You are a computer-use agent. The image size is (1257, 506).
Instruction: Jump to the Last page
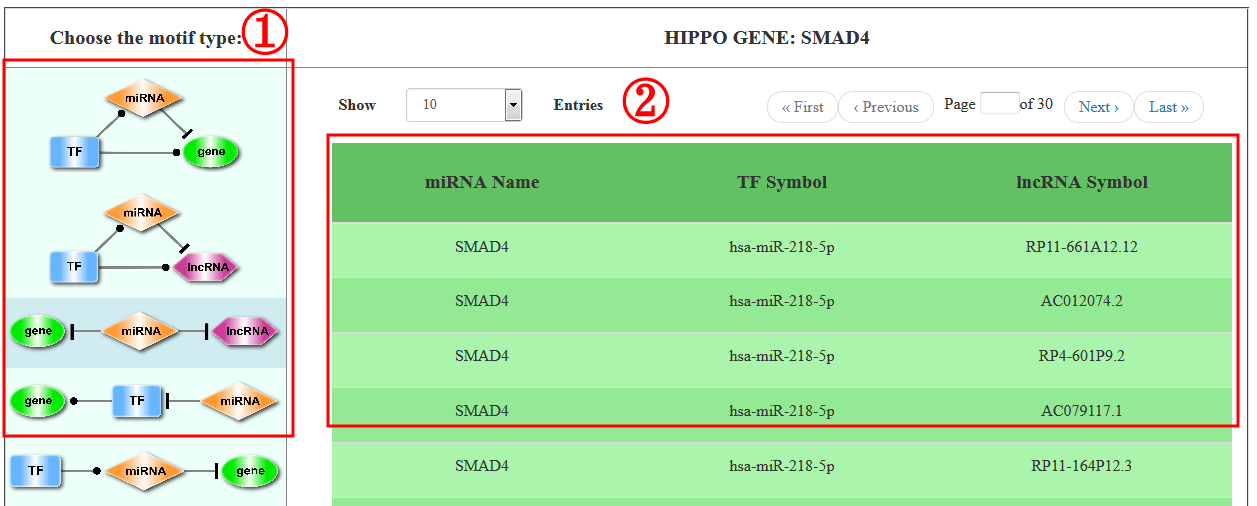click(1168, 107)
